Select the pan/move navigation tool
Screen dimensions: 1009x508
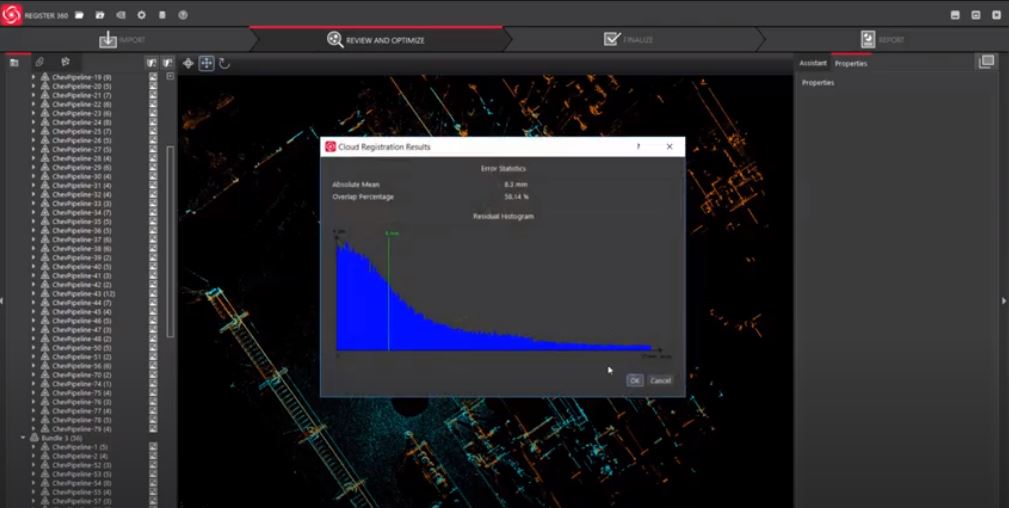tap(206, 63)
